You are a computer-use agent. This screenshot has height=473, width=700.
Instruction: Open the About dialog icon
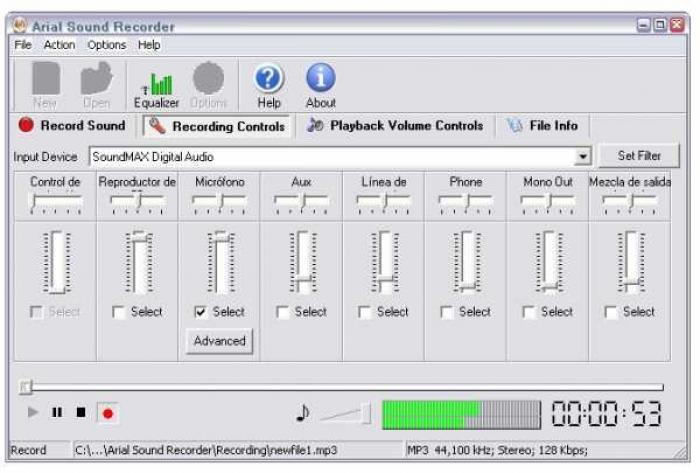pyautogui.click(x=321, y=86)
